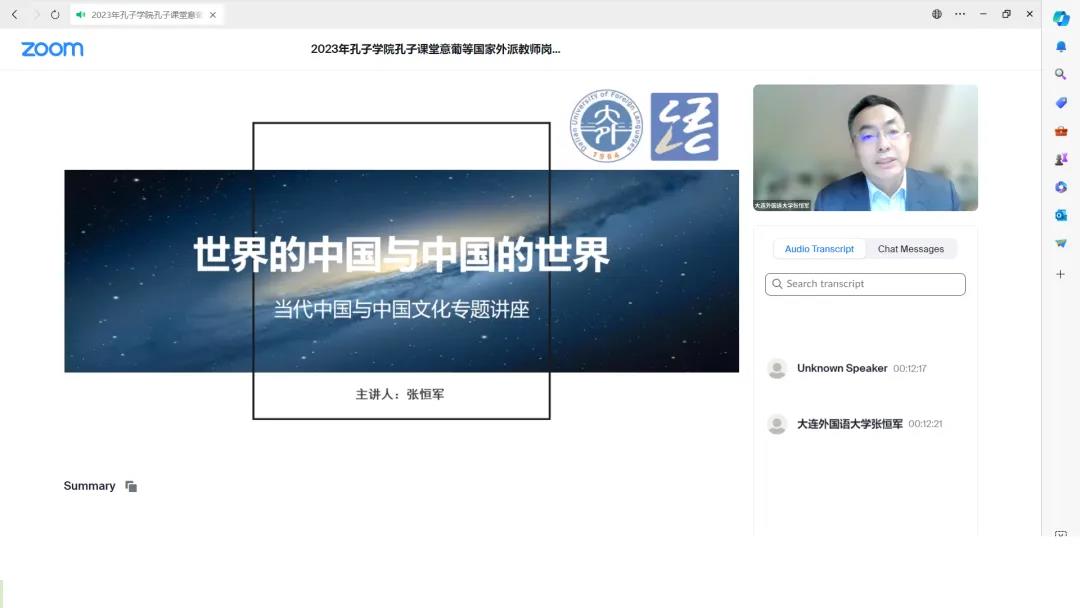Click the Zoom logo
The image size is (1080, 608).
click(x=52, y=49)
